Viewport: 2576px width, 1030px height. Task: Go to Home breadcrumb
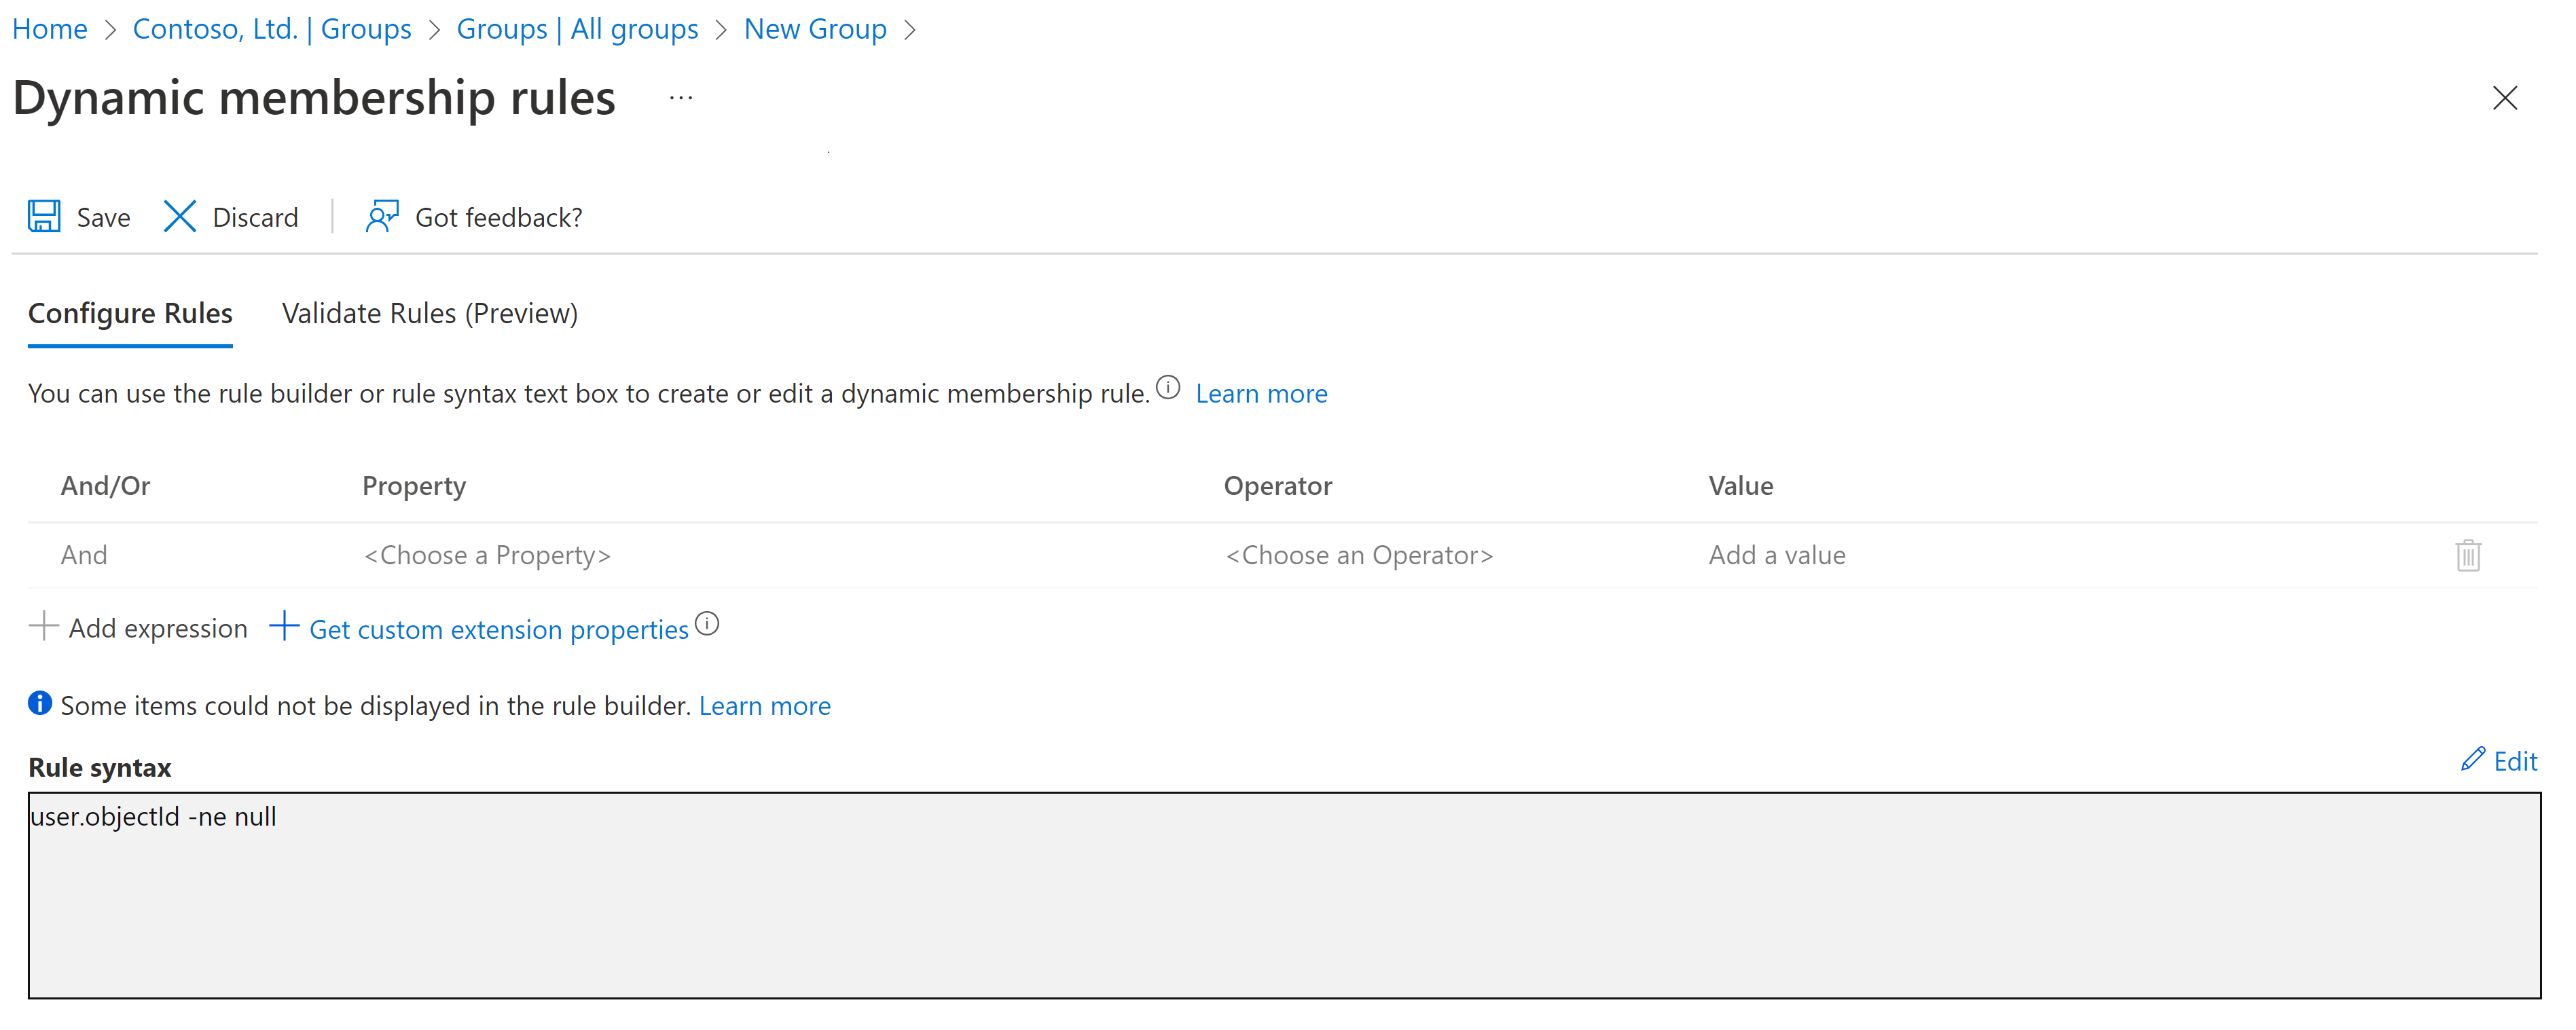coord(50,29)
